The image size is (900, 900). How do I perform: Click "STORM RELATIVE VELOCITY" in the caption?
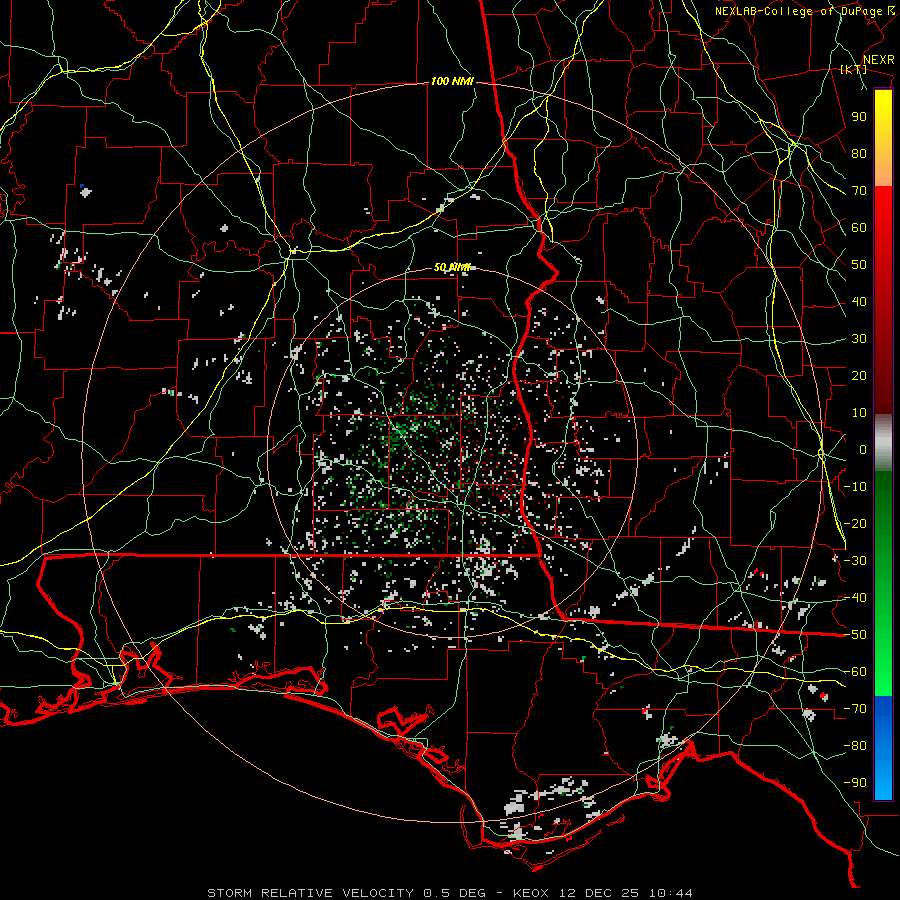310,893
